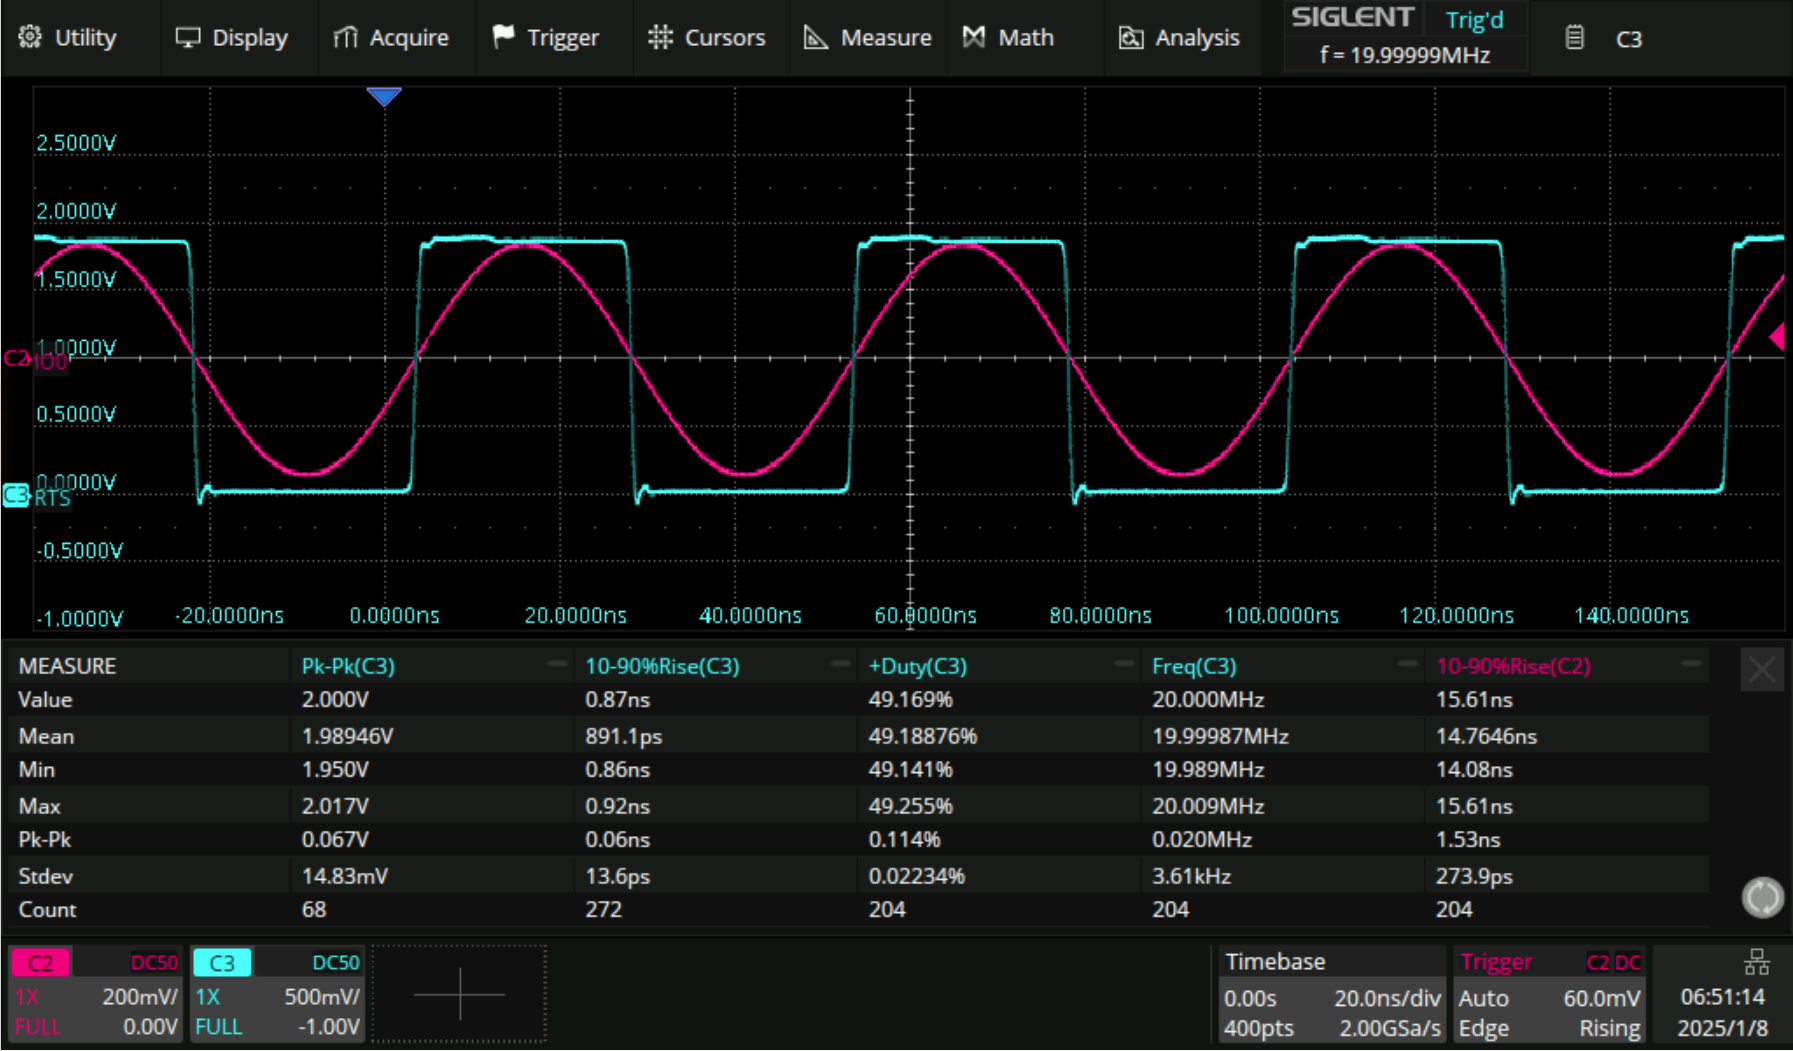Click the Stdev row label
Image resolution: width=1793 pixels, height=1051 pixels.
[46, 876]
